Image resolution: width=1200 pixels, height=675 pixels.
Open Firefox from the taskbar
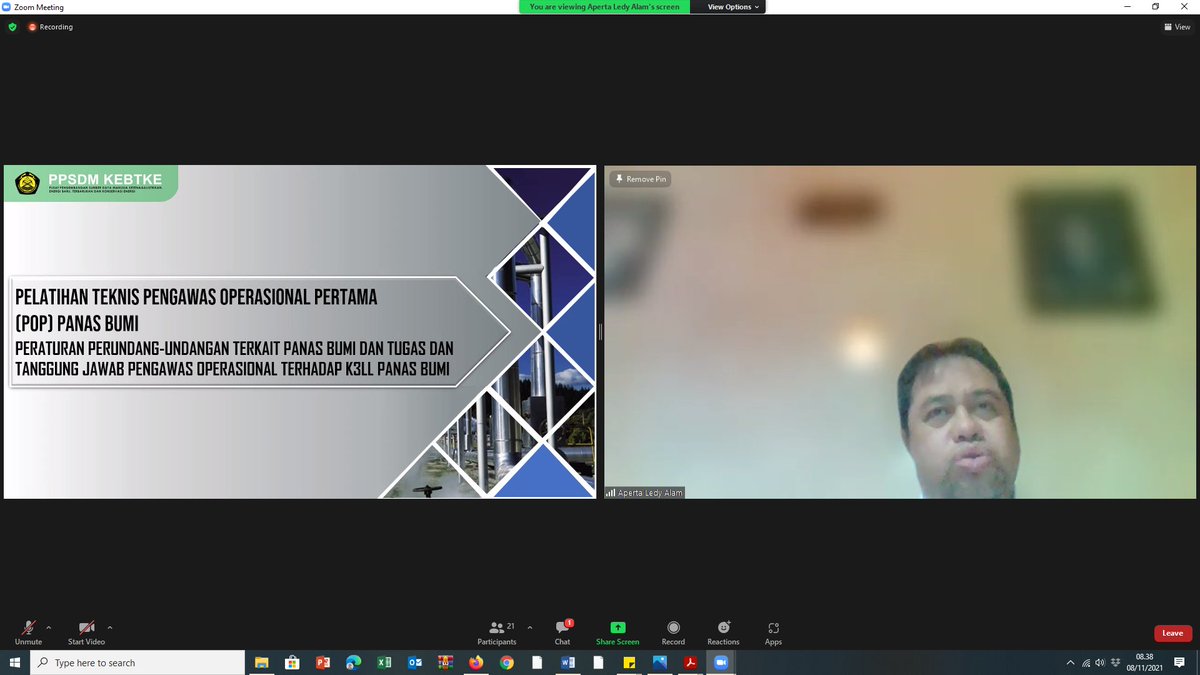click(x=476, y=663)
